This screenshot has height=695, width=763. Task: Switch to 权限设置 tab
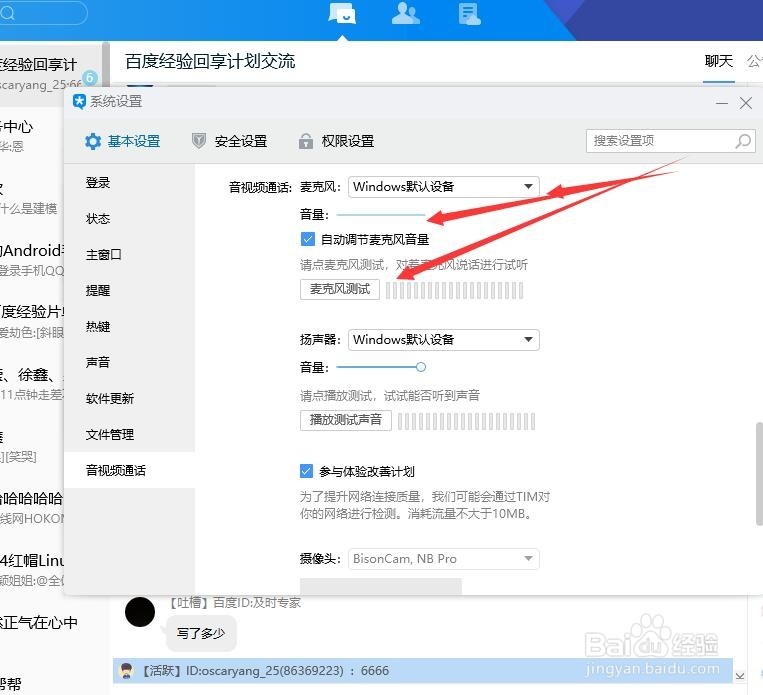pyautogui.click(x=336, y=142)
